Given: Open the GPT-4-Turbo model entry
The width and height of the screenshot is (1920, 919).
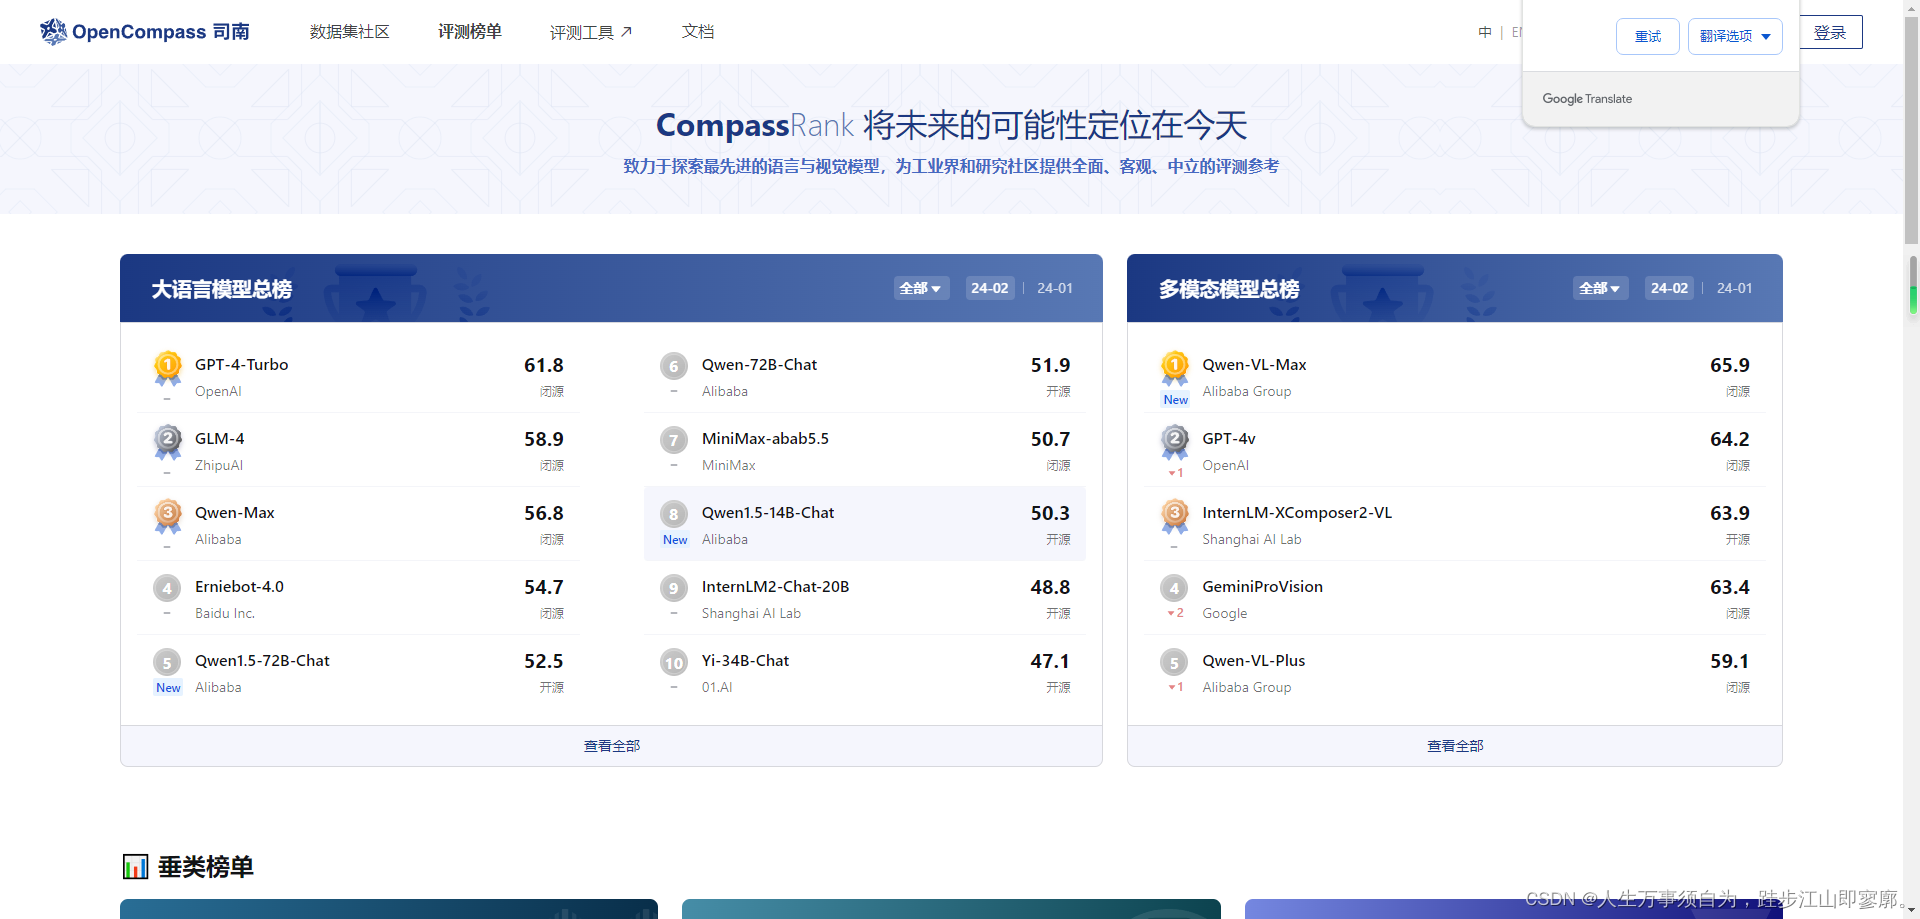Looking at the screenshot, I should (358, 376).
